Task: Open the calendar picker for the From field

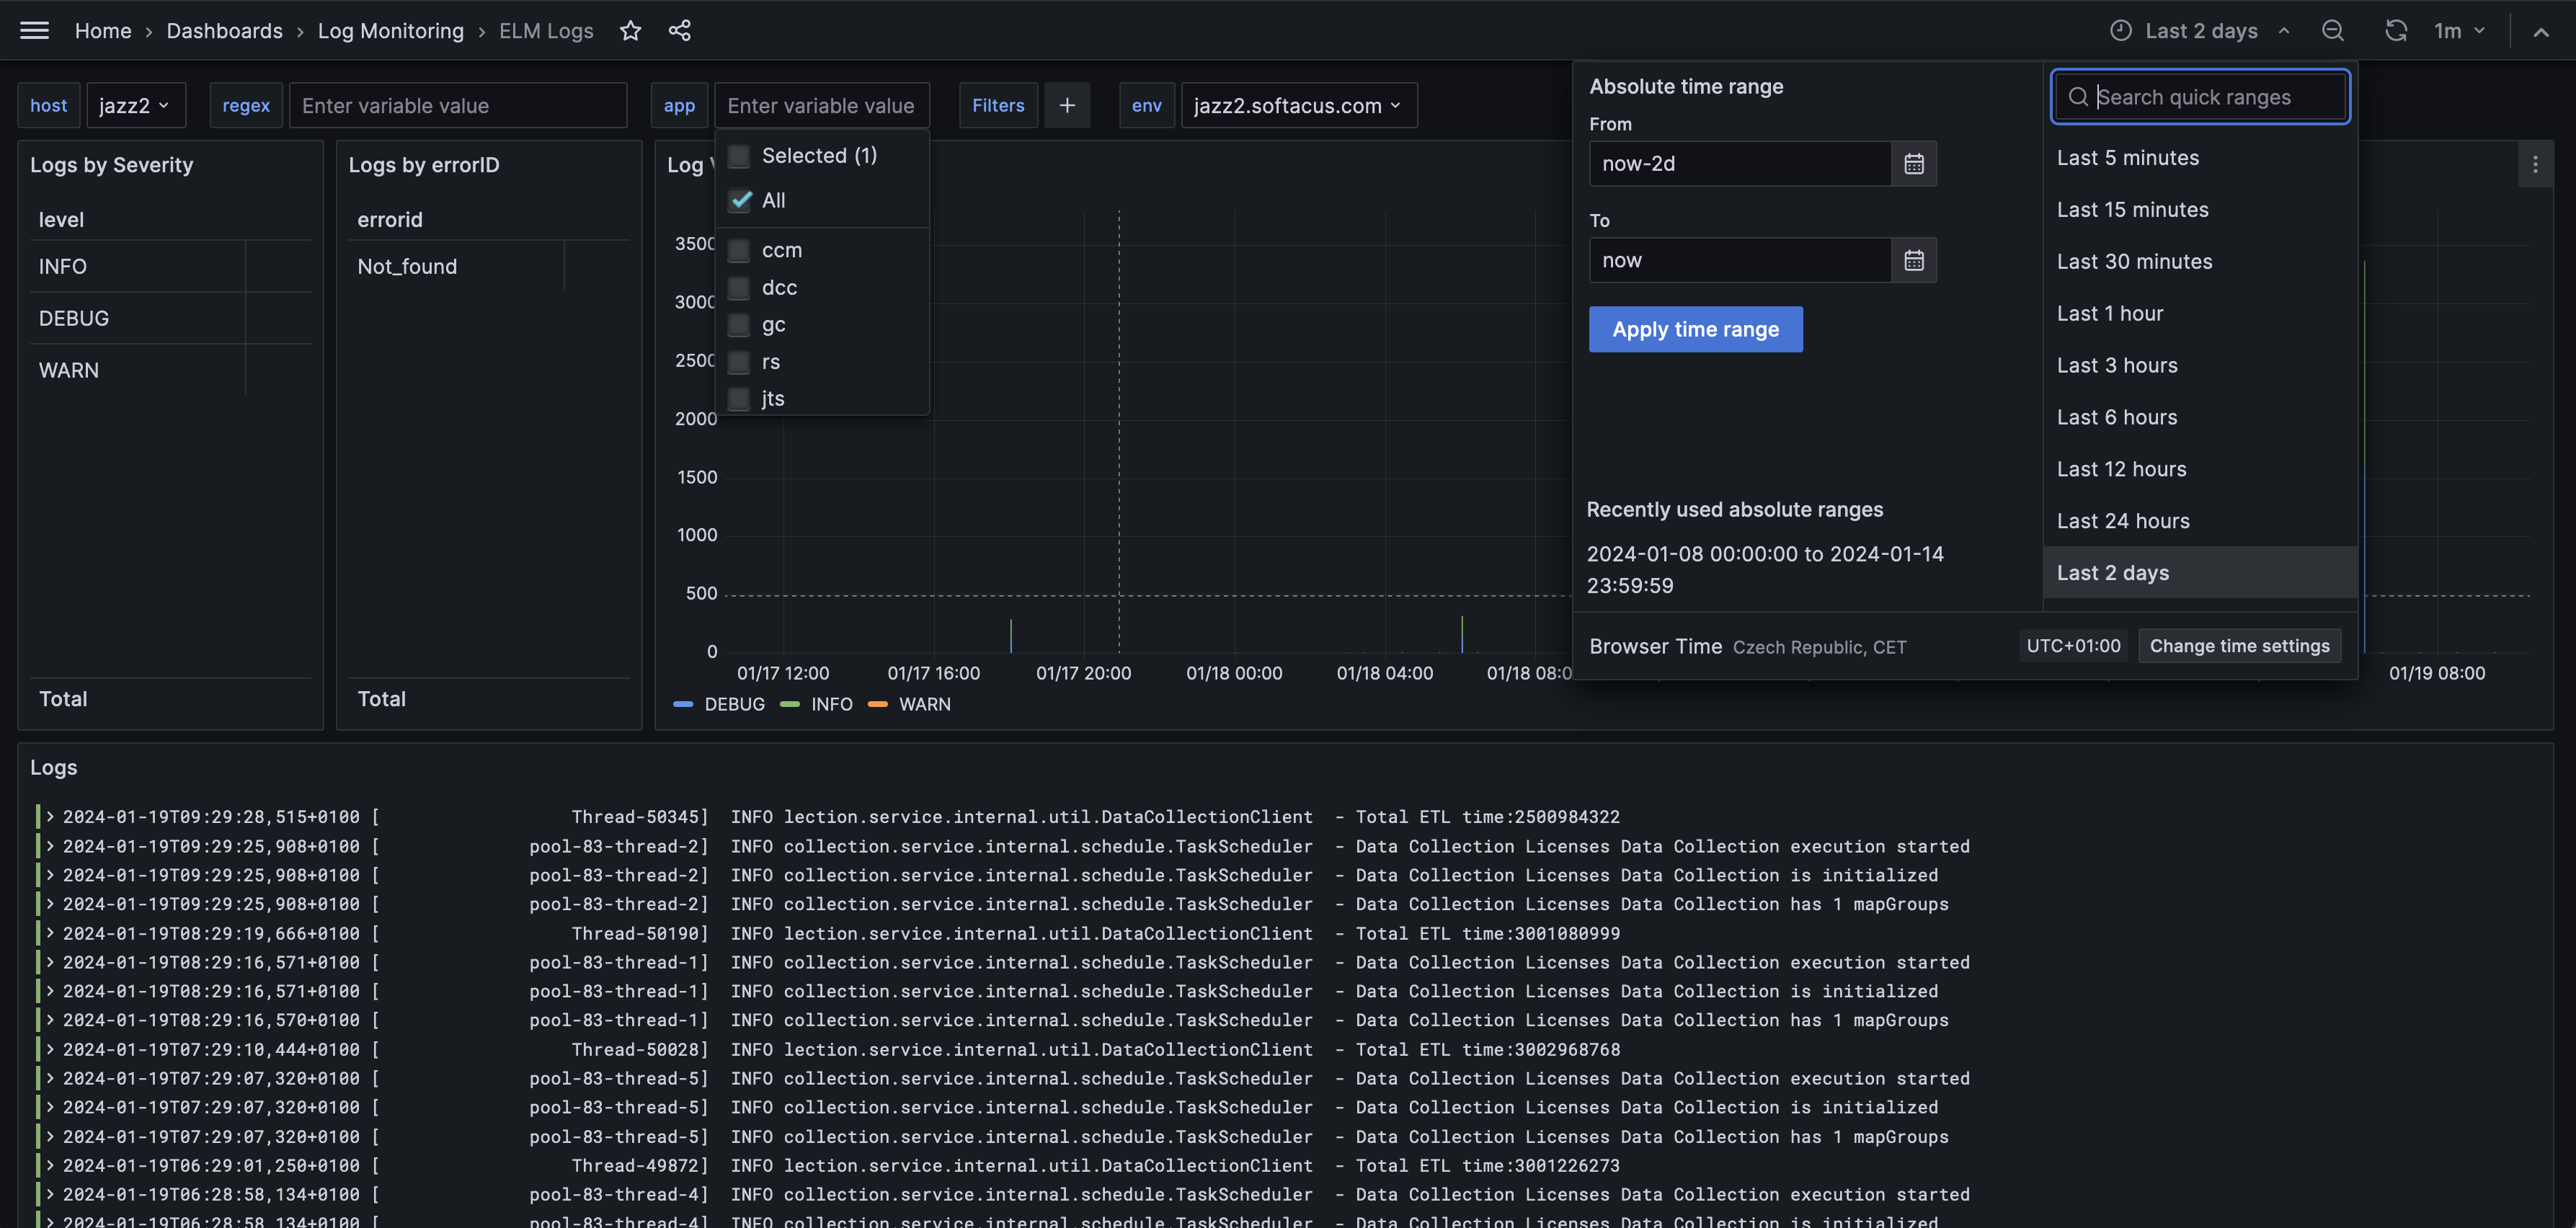Action: (1913, 163)
